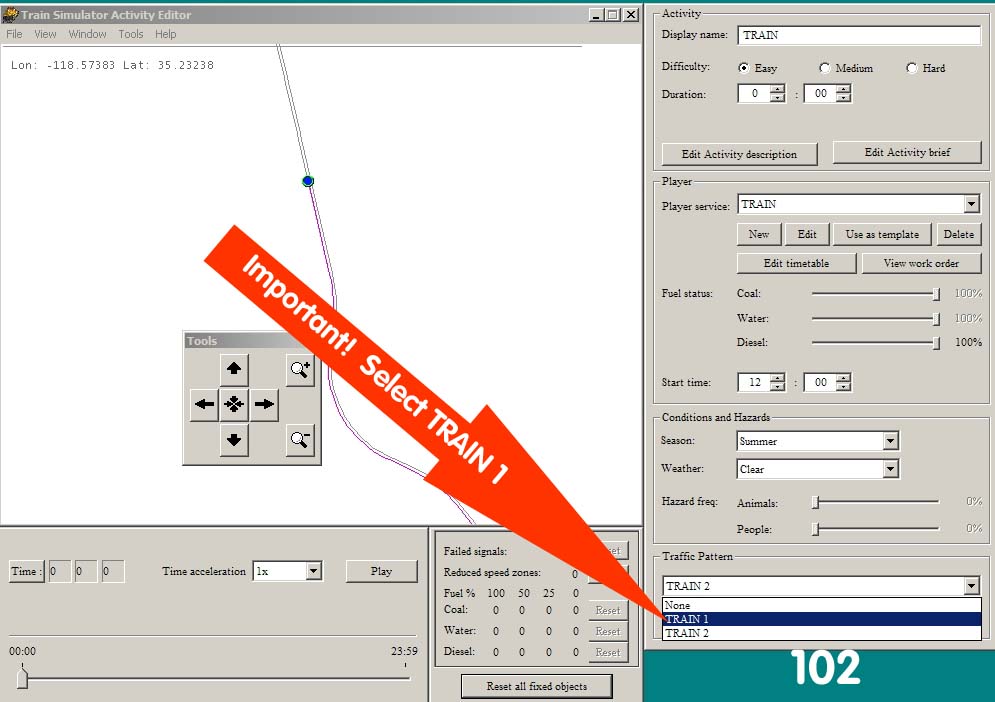Decrease the Start time hour spinner

(x=778, y=387)
